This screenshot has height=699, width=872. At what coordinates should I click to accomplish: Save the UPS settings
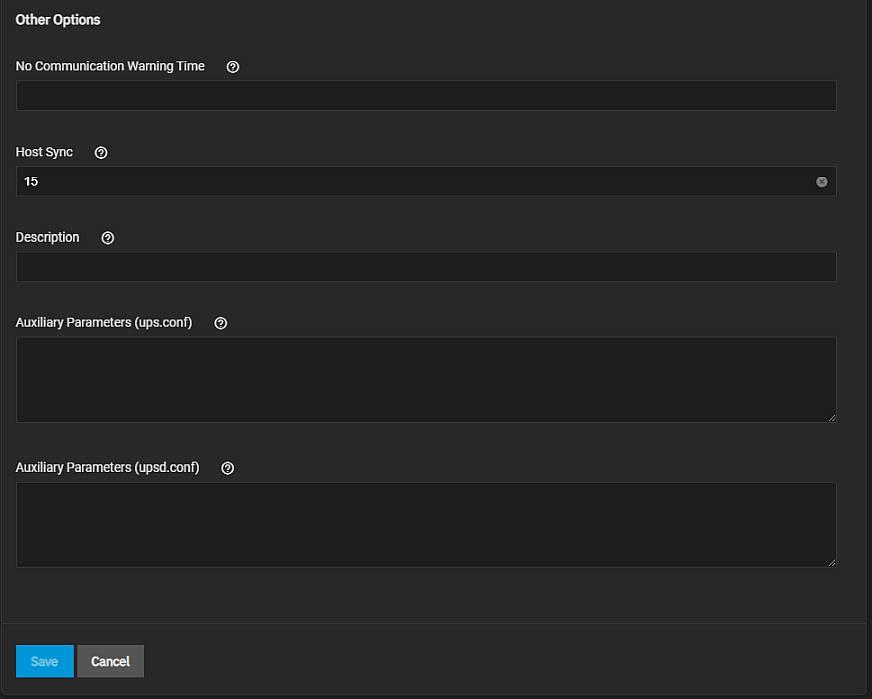pos(44,661)
